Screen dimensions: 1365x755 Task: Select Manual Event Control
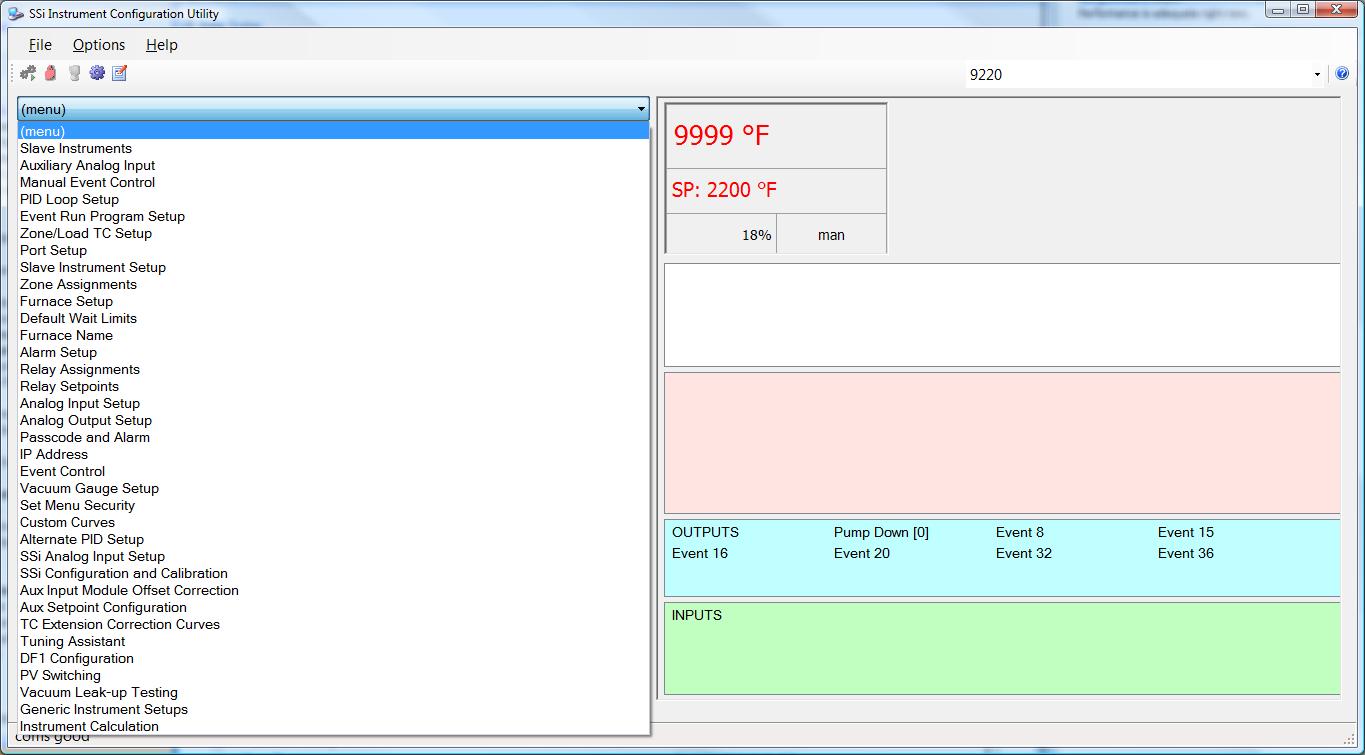(333, 182)
